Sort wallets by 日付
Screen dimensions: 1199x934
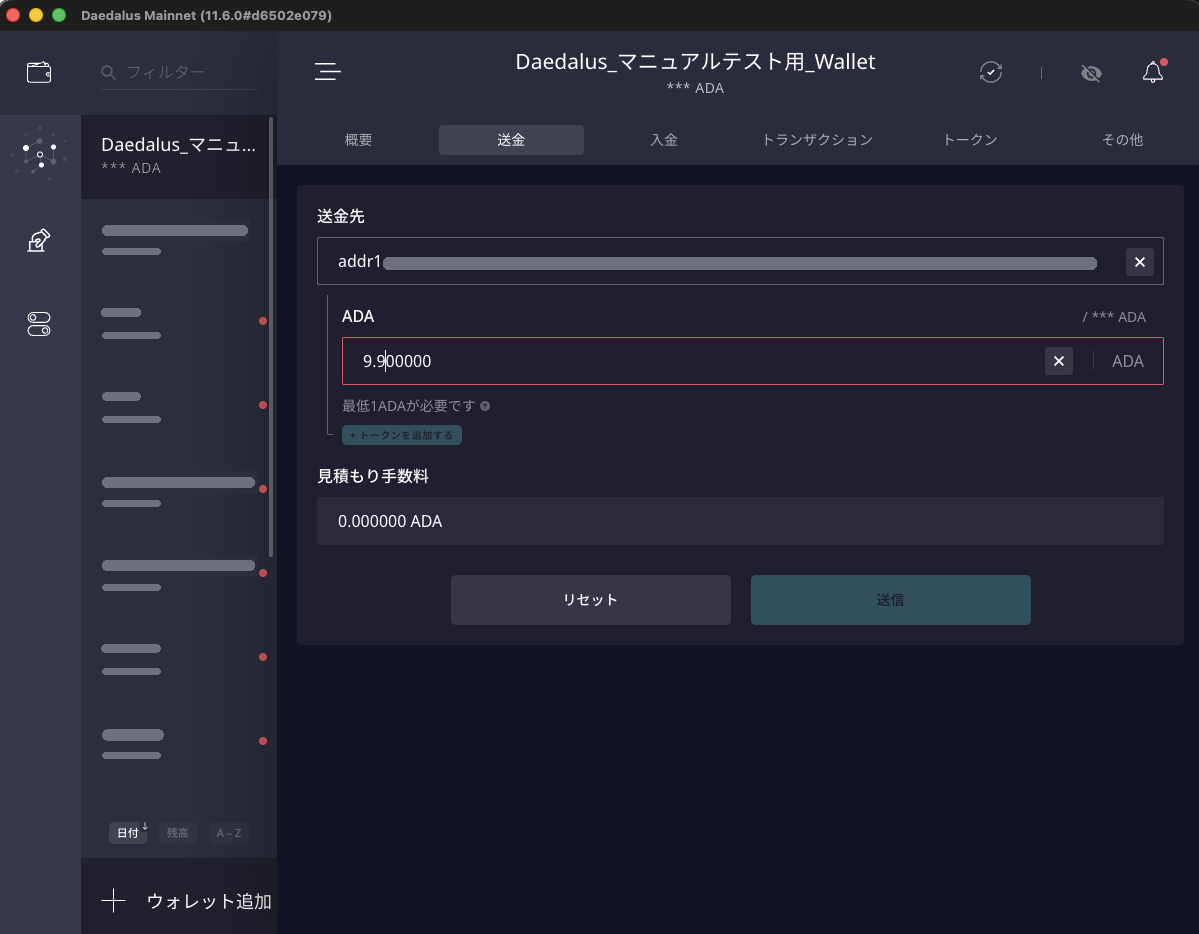coord(128,833)
